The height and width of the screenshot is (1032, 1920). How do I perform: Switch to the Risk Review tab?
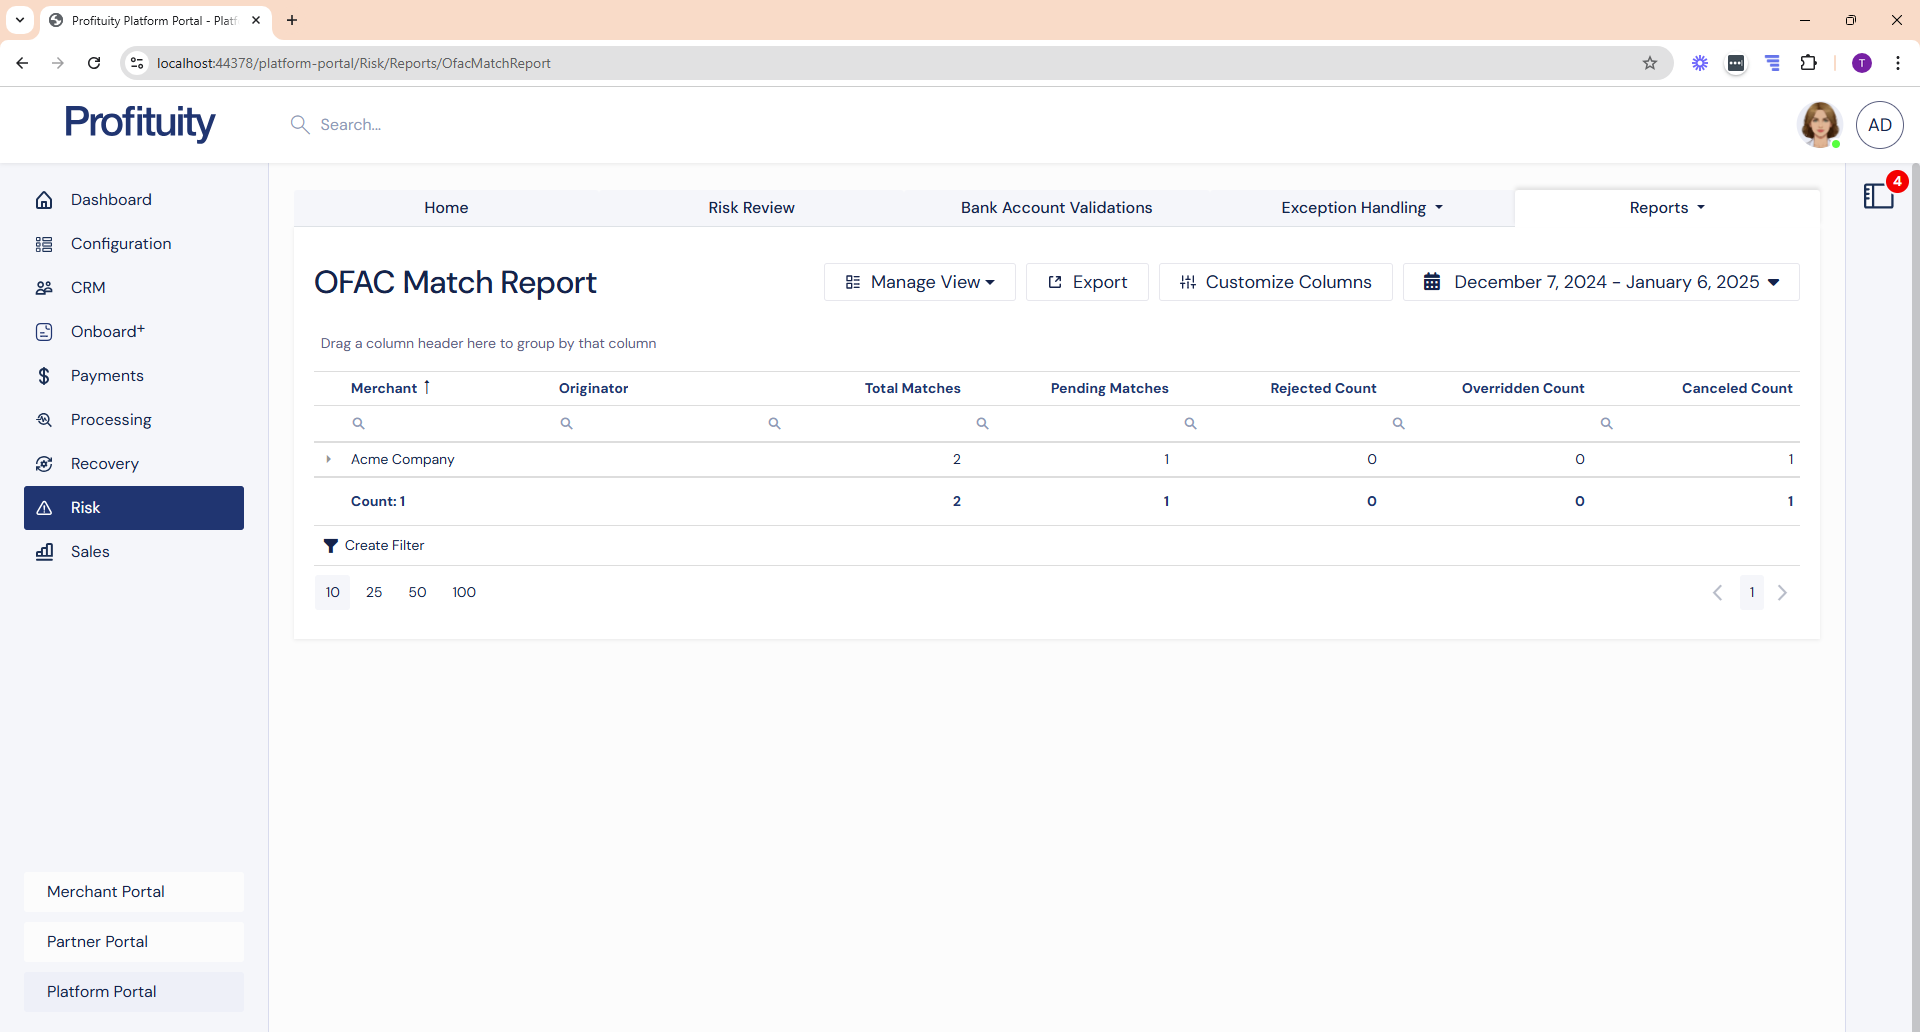[751, 208]
